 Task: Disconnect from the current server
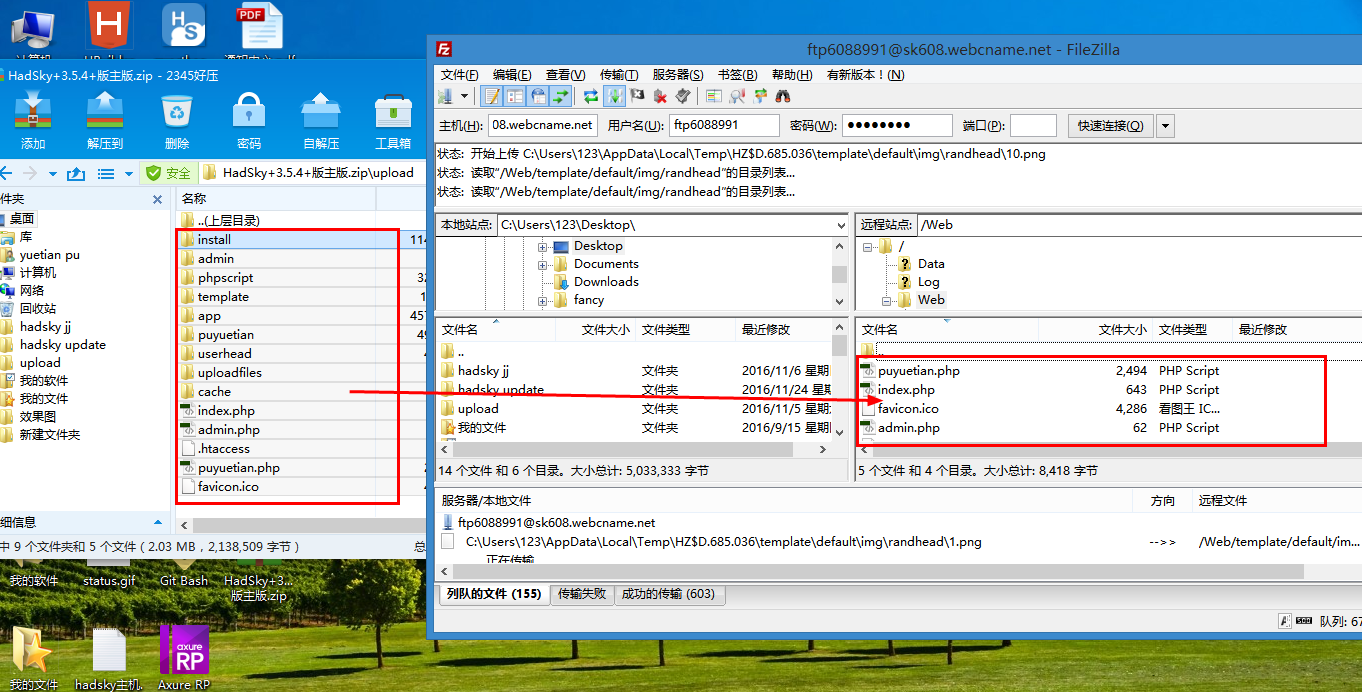point(660,96)
